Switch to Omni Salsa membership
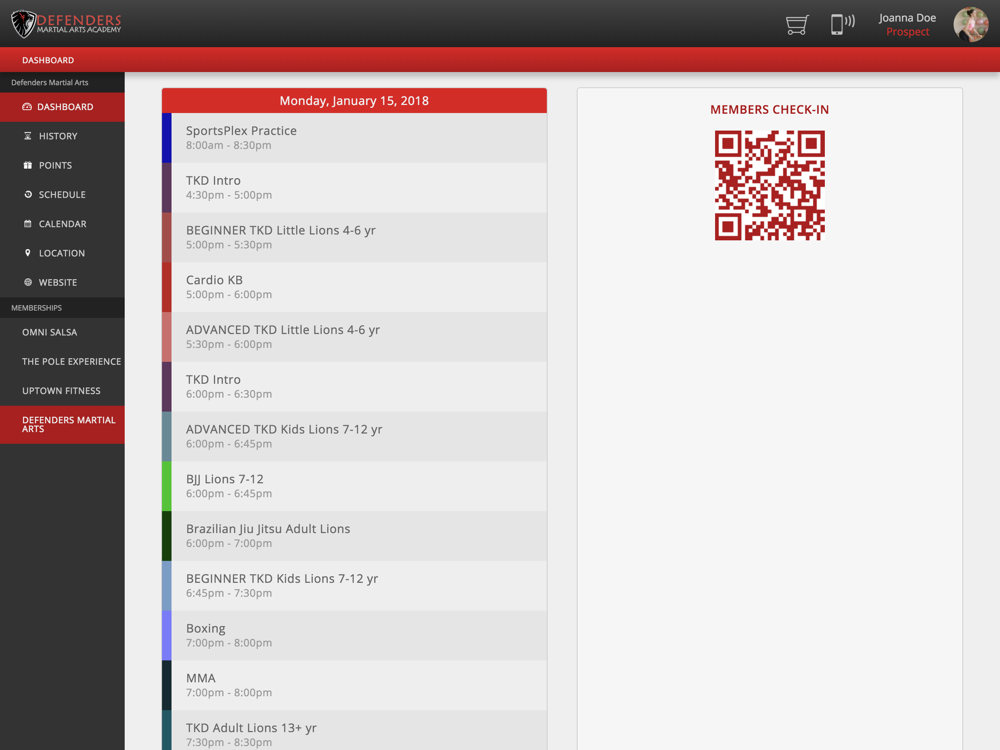 click(62, 332)
